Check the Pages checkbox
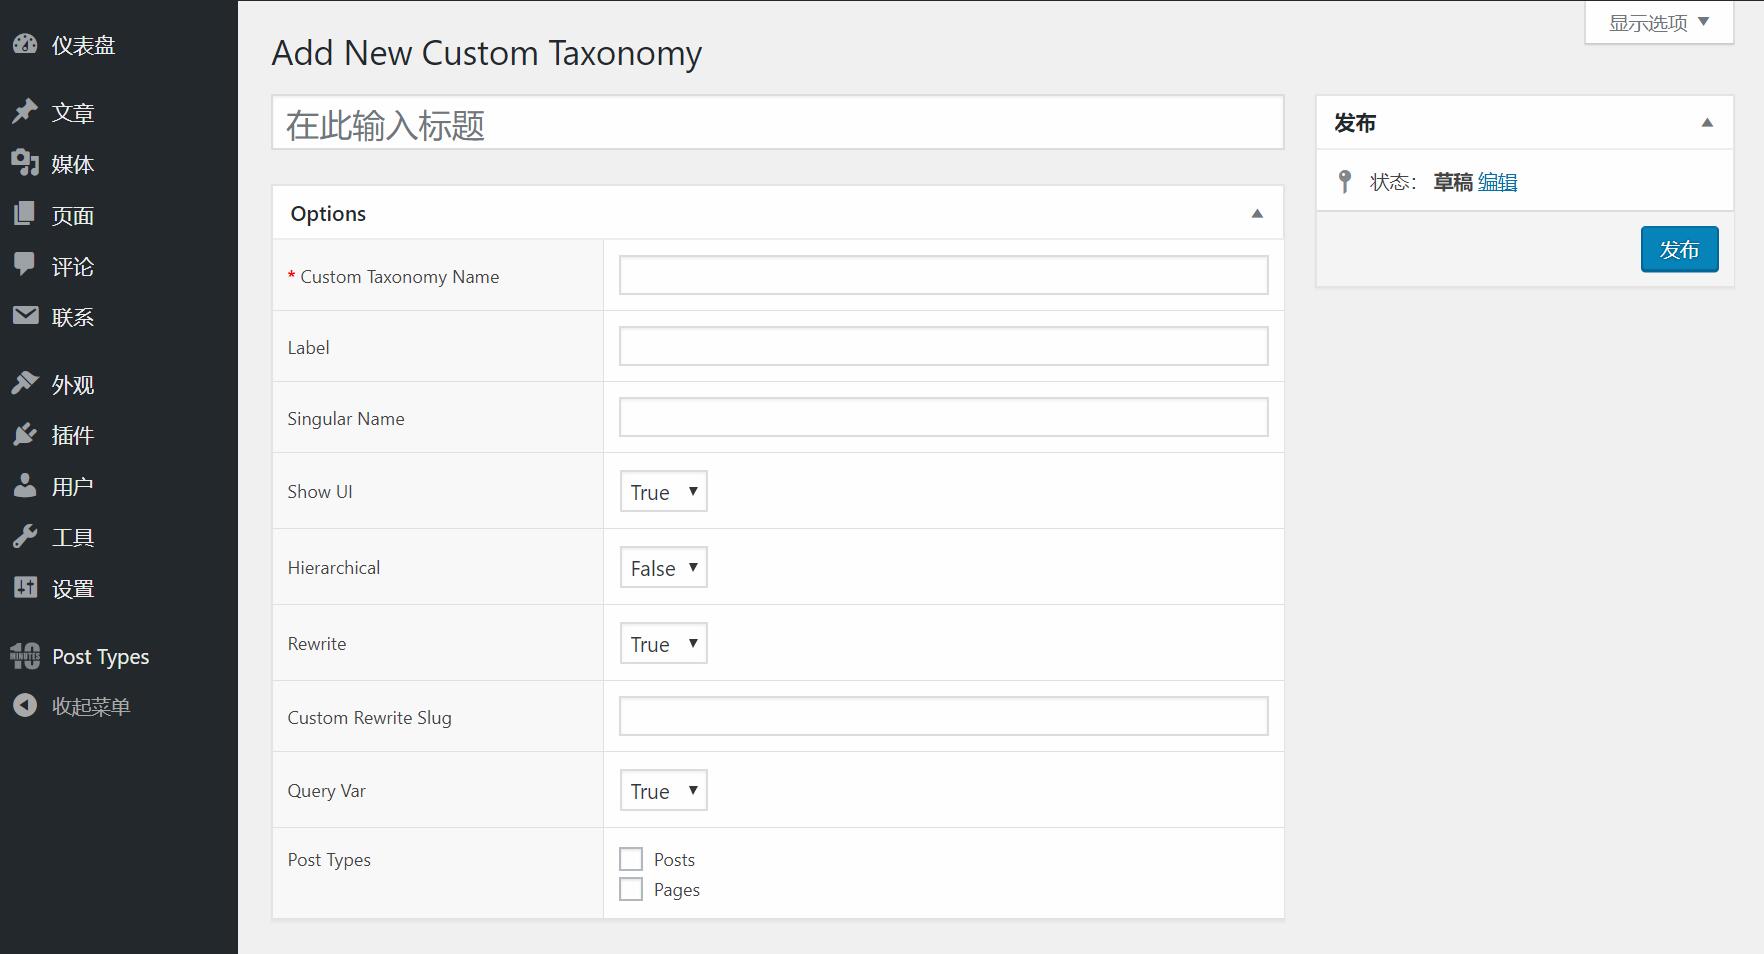Viewport: 1764px width, 954px height. [x=631, y=889]
